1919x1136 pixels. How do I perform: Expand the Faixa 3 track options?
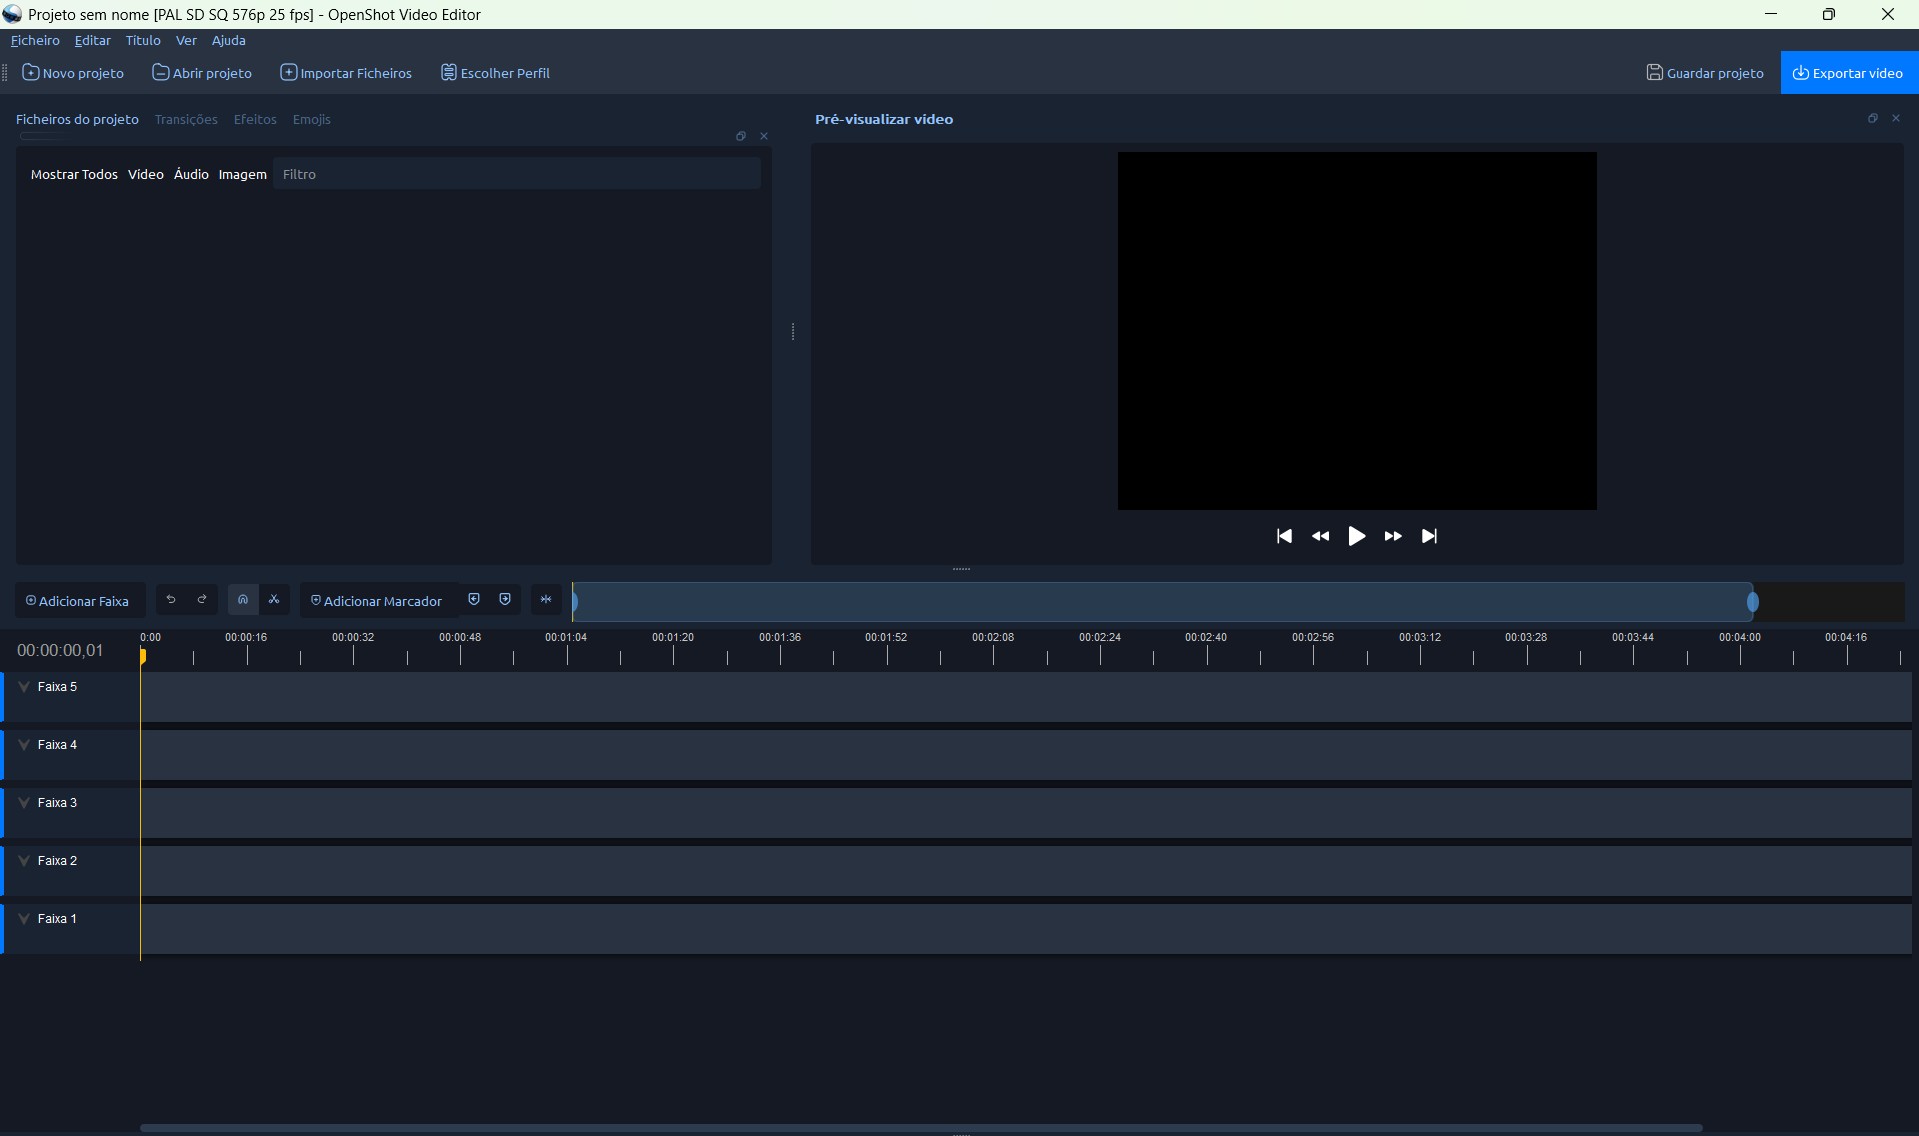(x=24, y=803)
